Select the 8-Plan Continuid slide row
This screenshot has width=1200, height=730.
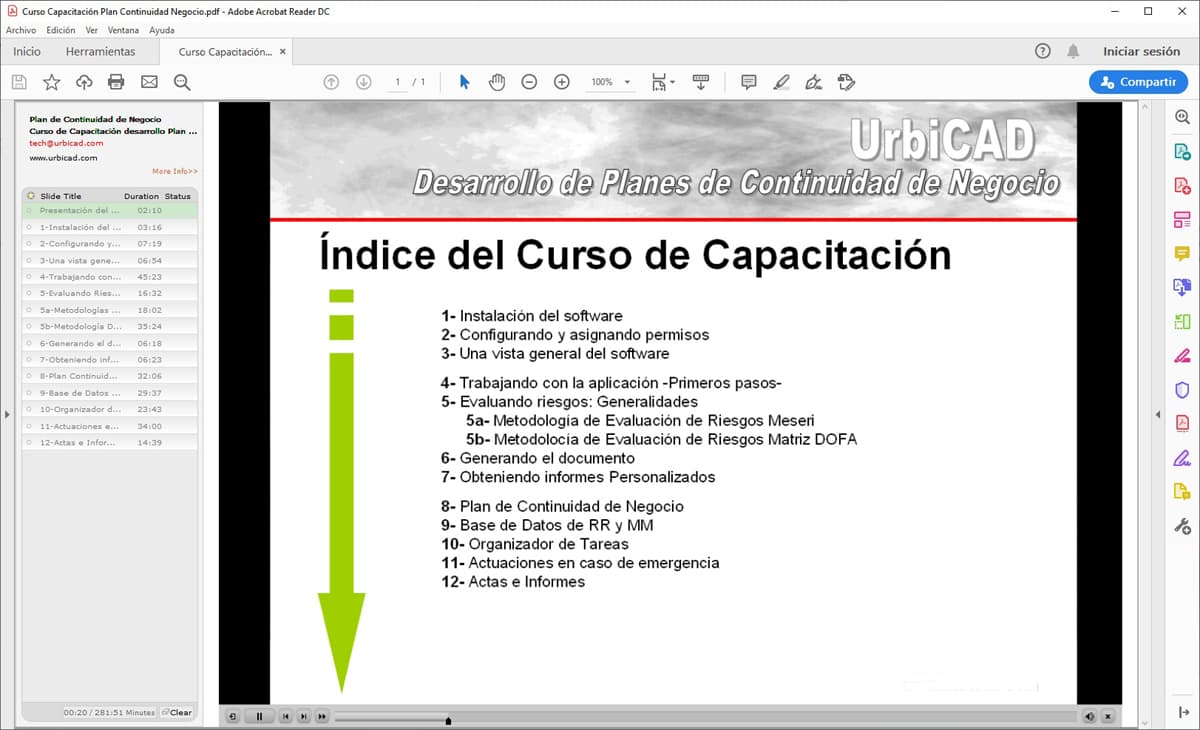110,376
